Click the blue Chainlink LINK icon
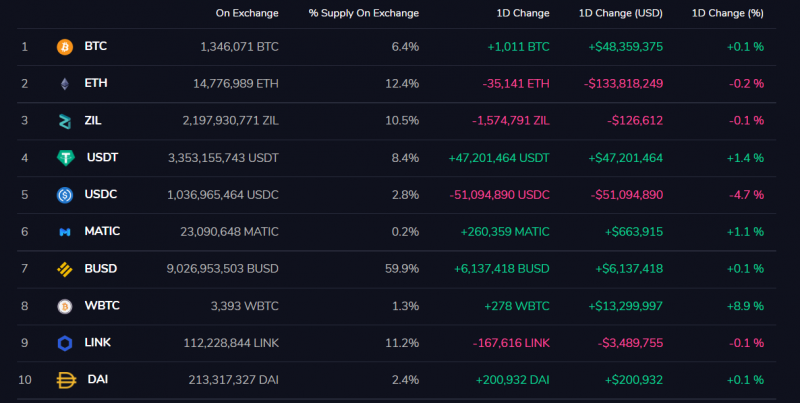 pos(65,343)
